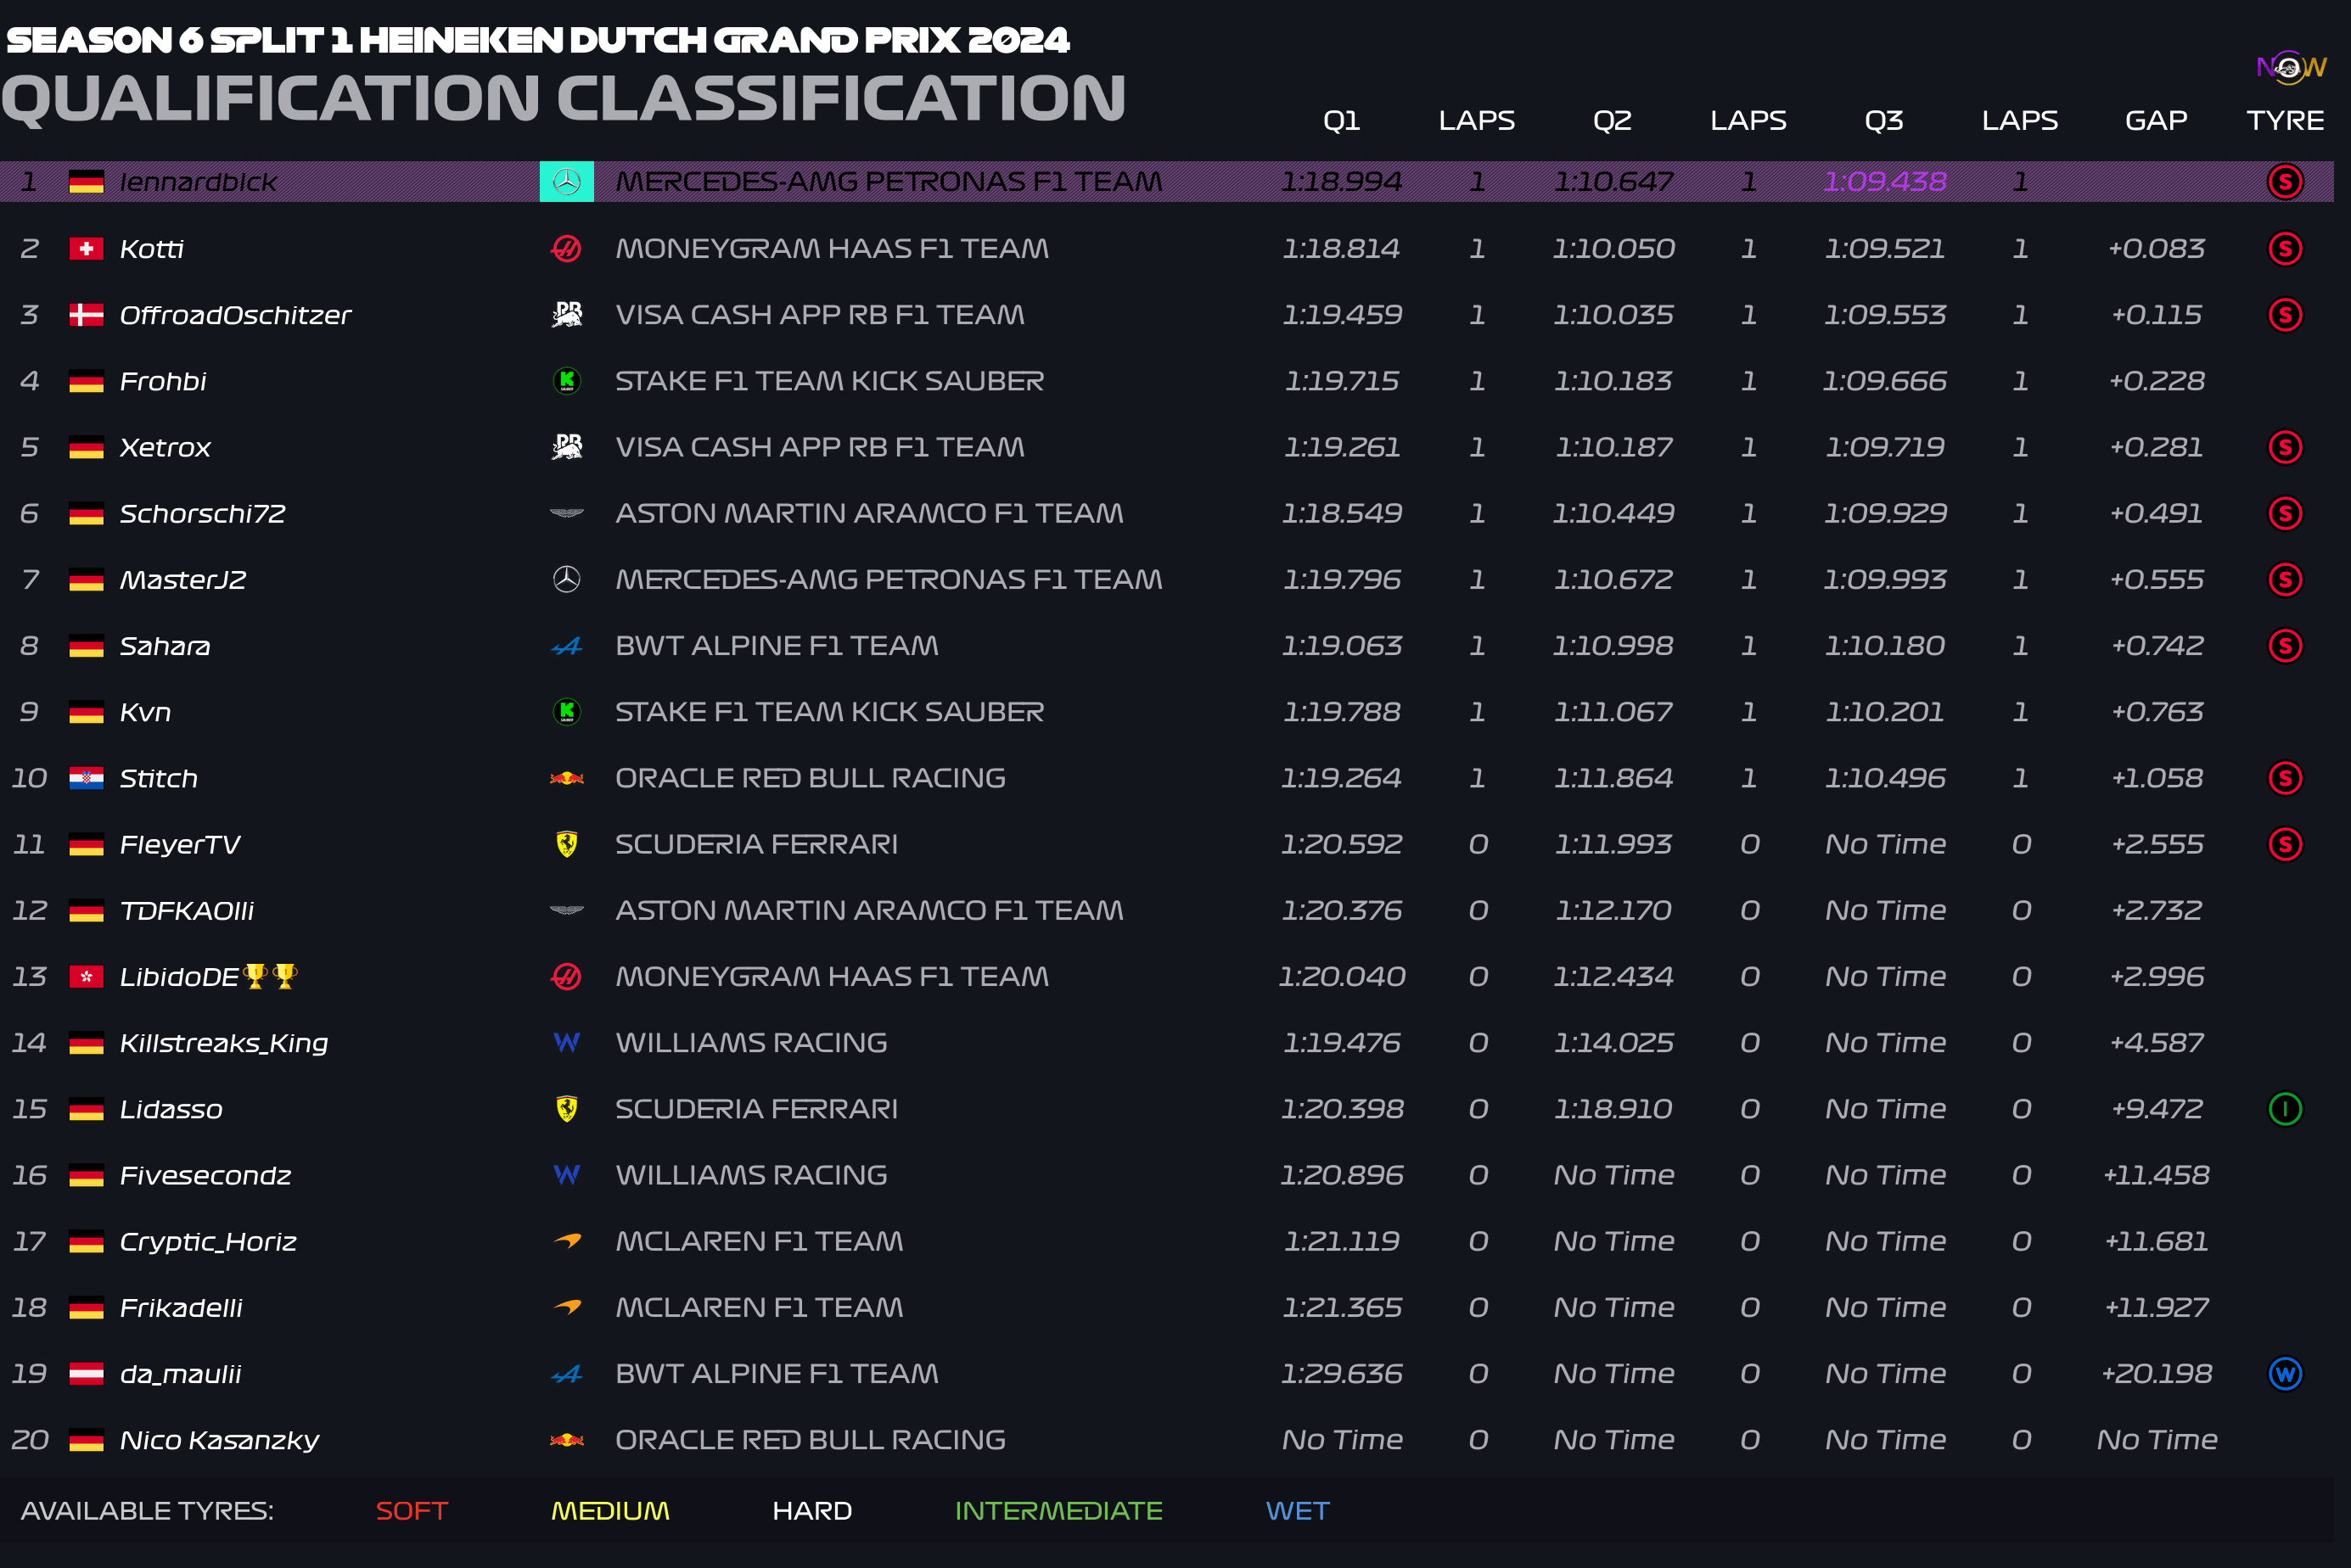The height and width of the screenshot is (1568, 2351).
Task: Click the McLaren logo in Cryptic_Horiz's row
Action: (567, 1241)
